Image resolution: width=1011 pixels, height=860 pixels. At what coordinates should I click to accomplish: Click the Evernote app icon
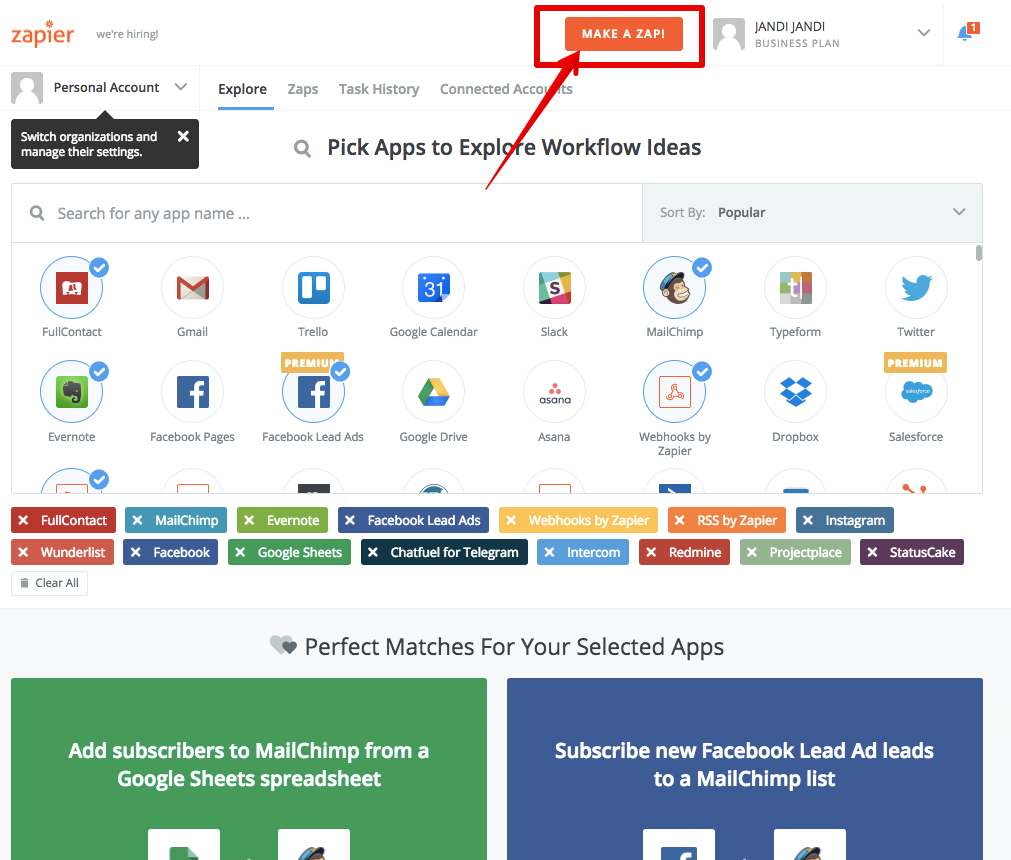[72, 391]
